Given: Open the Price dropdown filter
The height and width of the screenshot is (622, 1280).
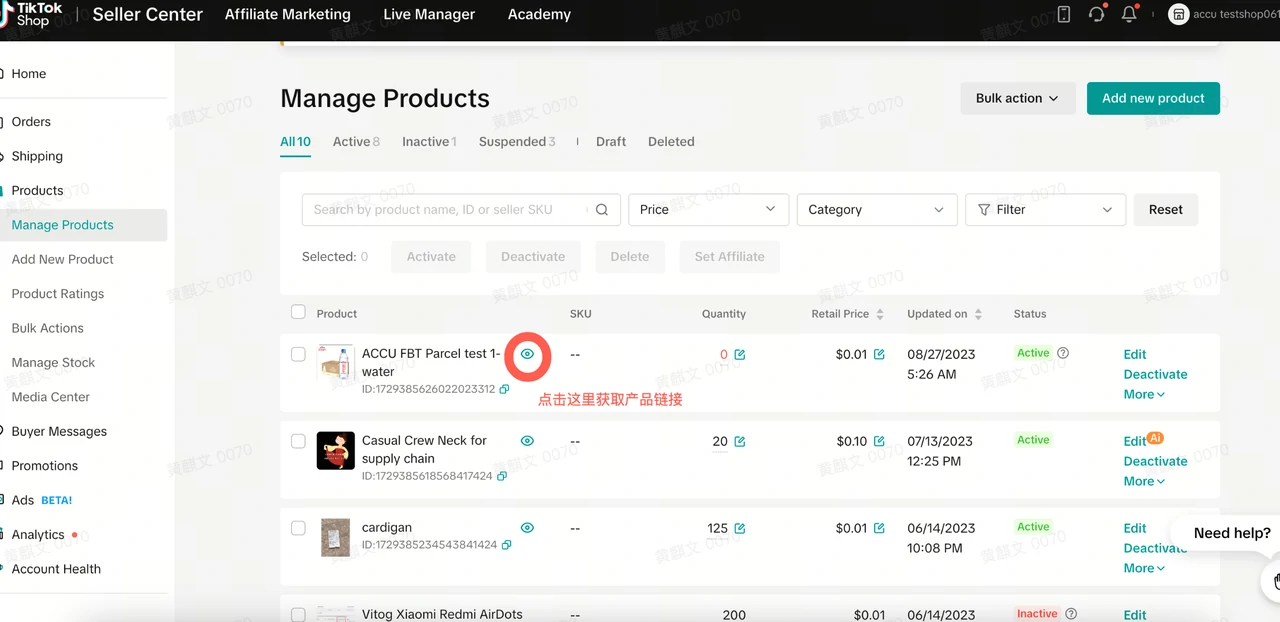Looking at the screenshot, I should coord(708,210).
